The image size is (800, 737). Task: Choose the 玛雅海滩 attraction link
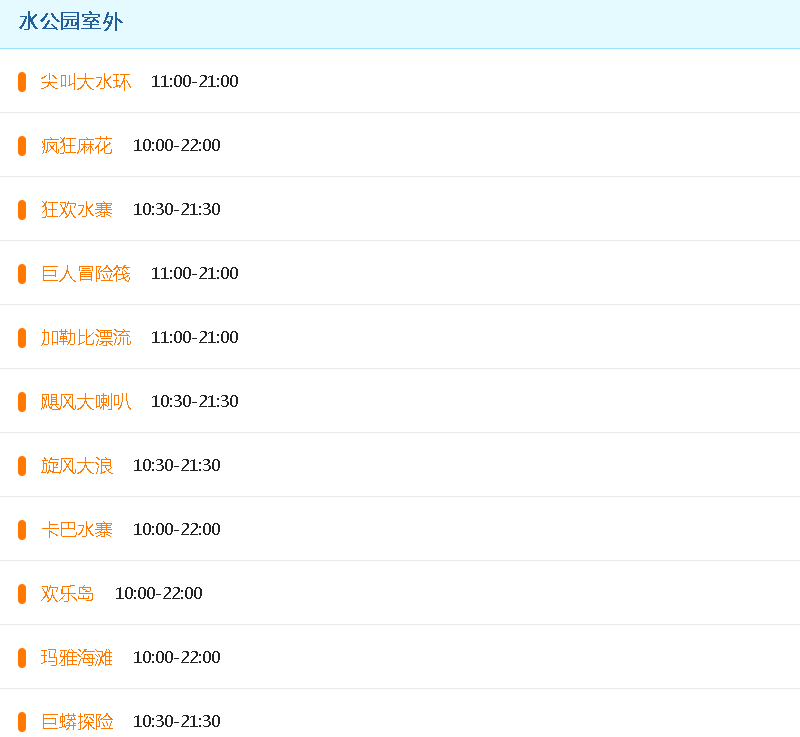(x=77, y=658)
